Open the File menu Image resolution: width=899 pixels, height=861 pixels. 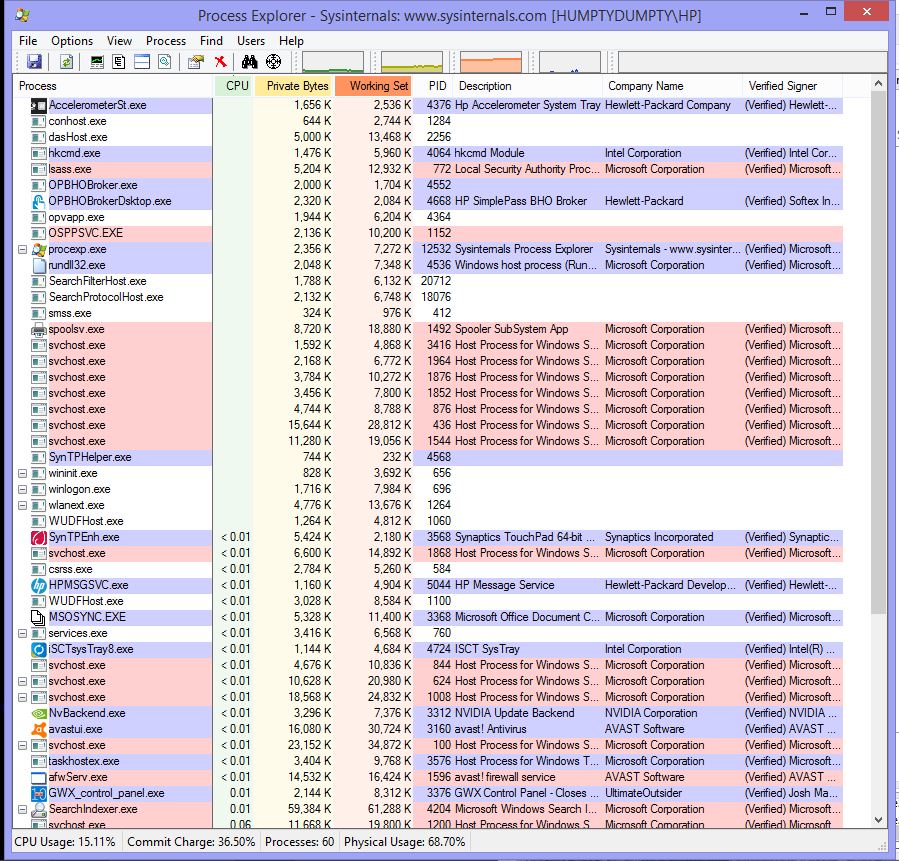(x=28, y=41)
